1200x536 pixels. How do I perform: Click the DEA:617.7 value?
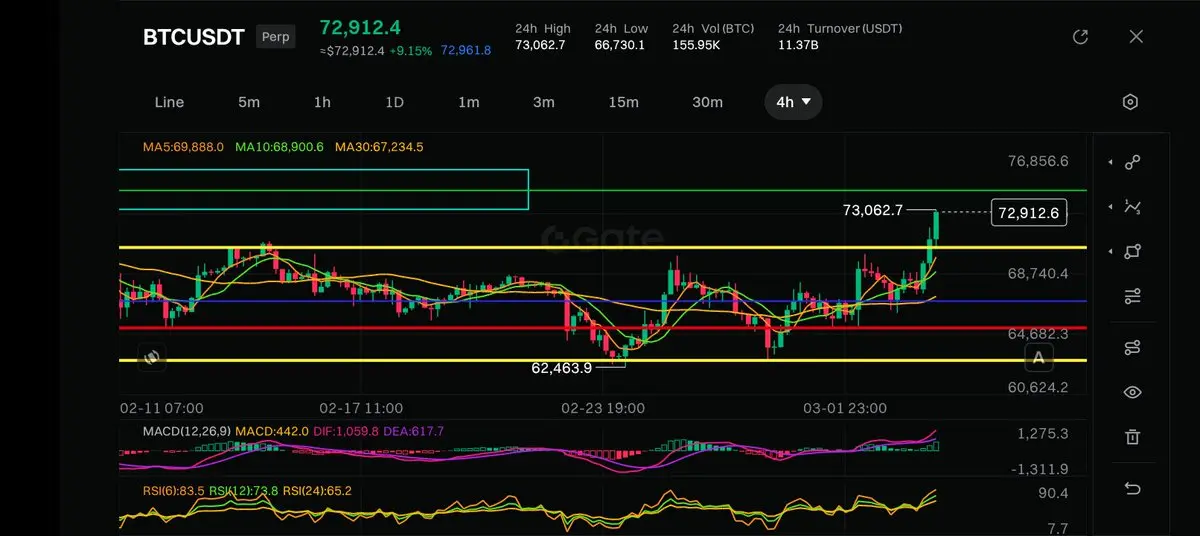(x=416, y=431)
